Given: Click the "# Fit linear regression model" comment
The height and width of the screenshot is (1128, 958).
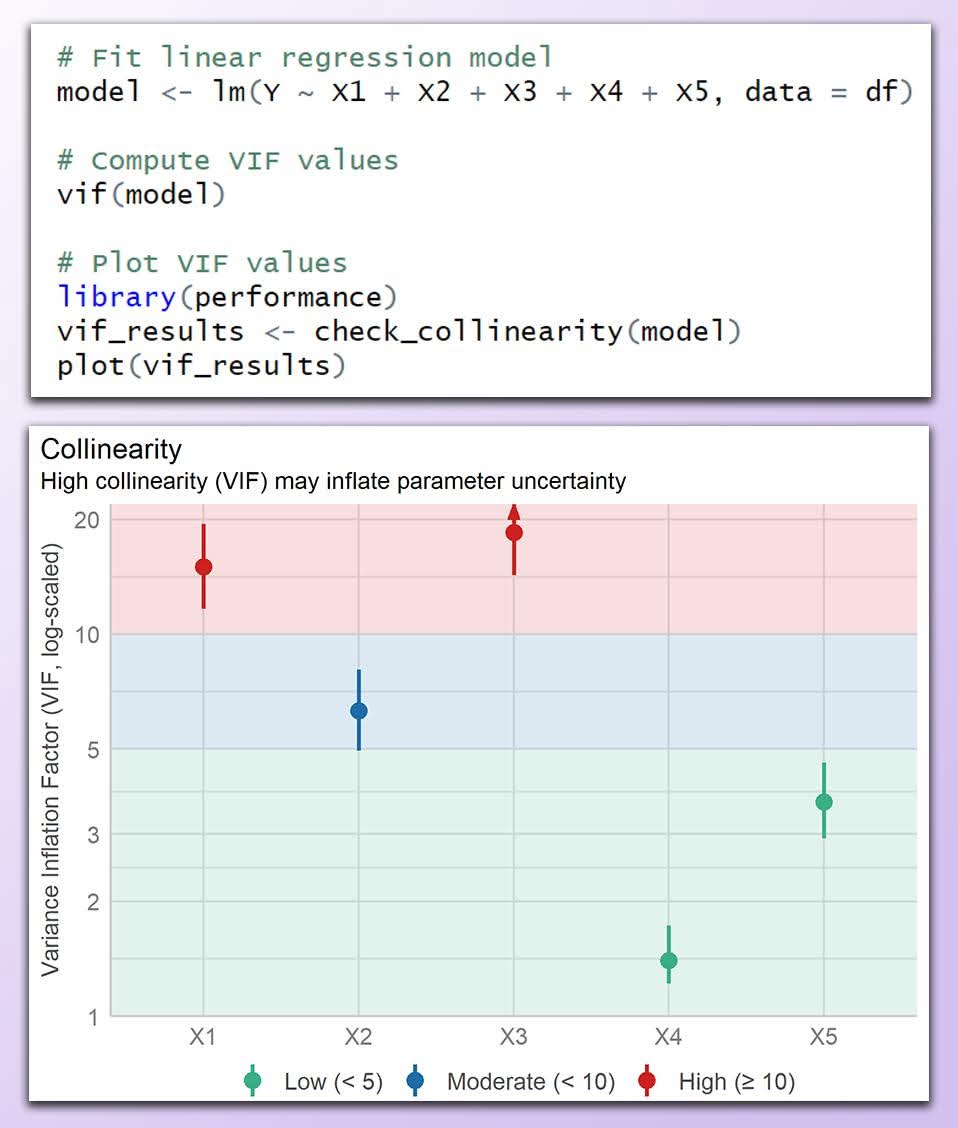Looking at the screenshot, I should coord(305,57).
